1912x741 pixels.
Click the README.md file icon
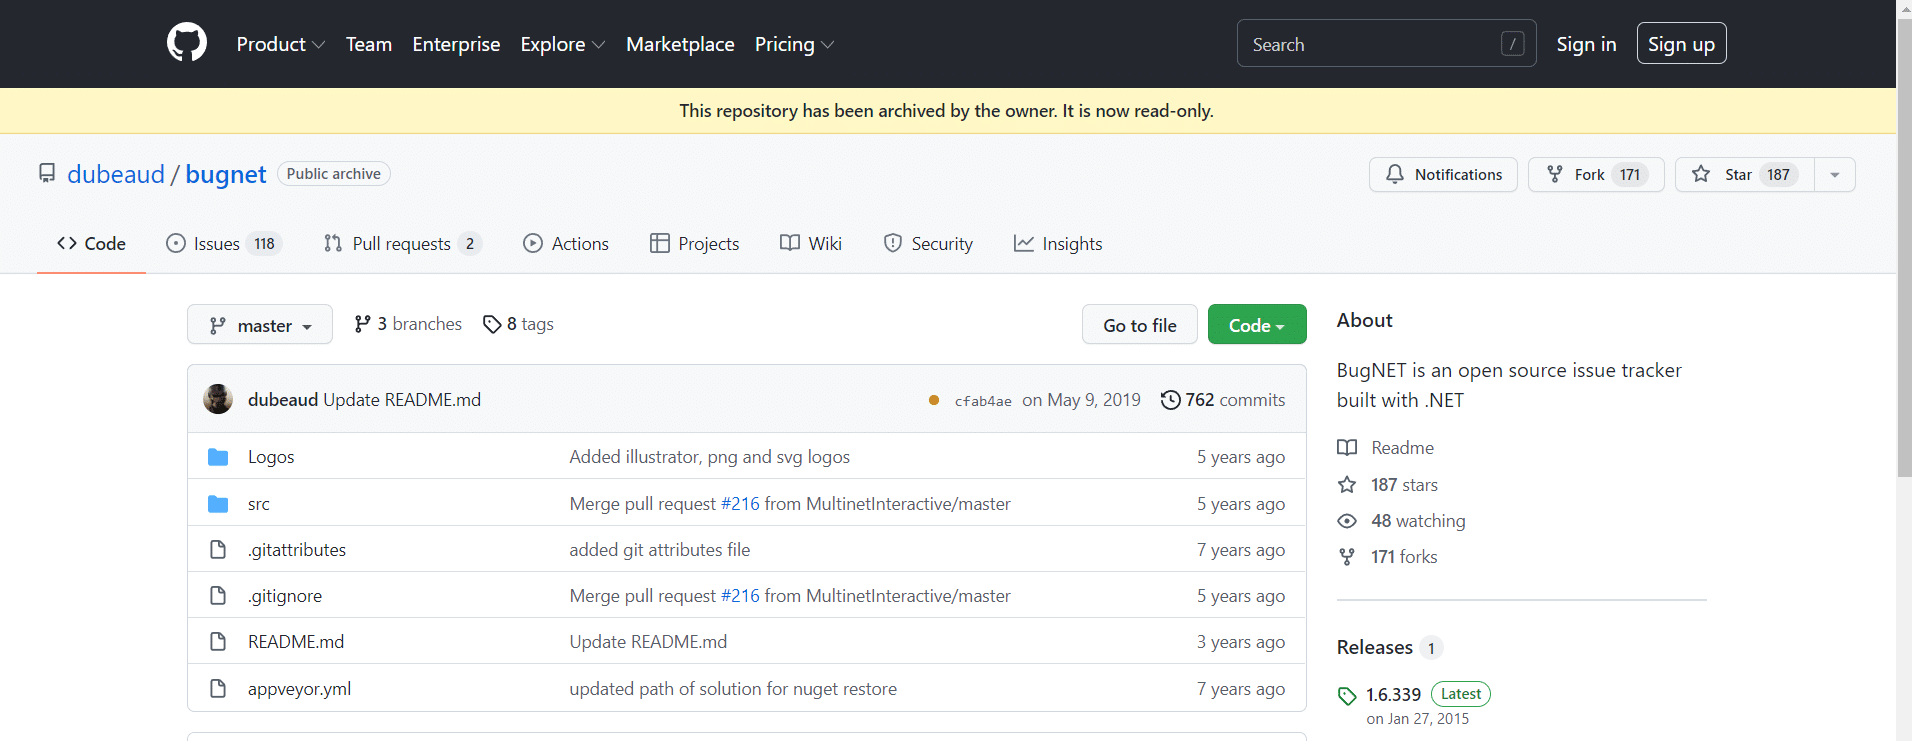click(x=218, y=642)
